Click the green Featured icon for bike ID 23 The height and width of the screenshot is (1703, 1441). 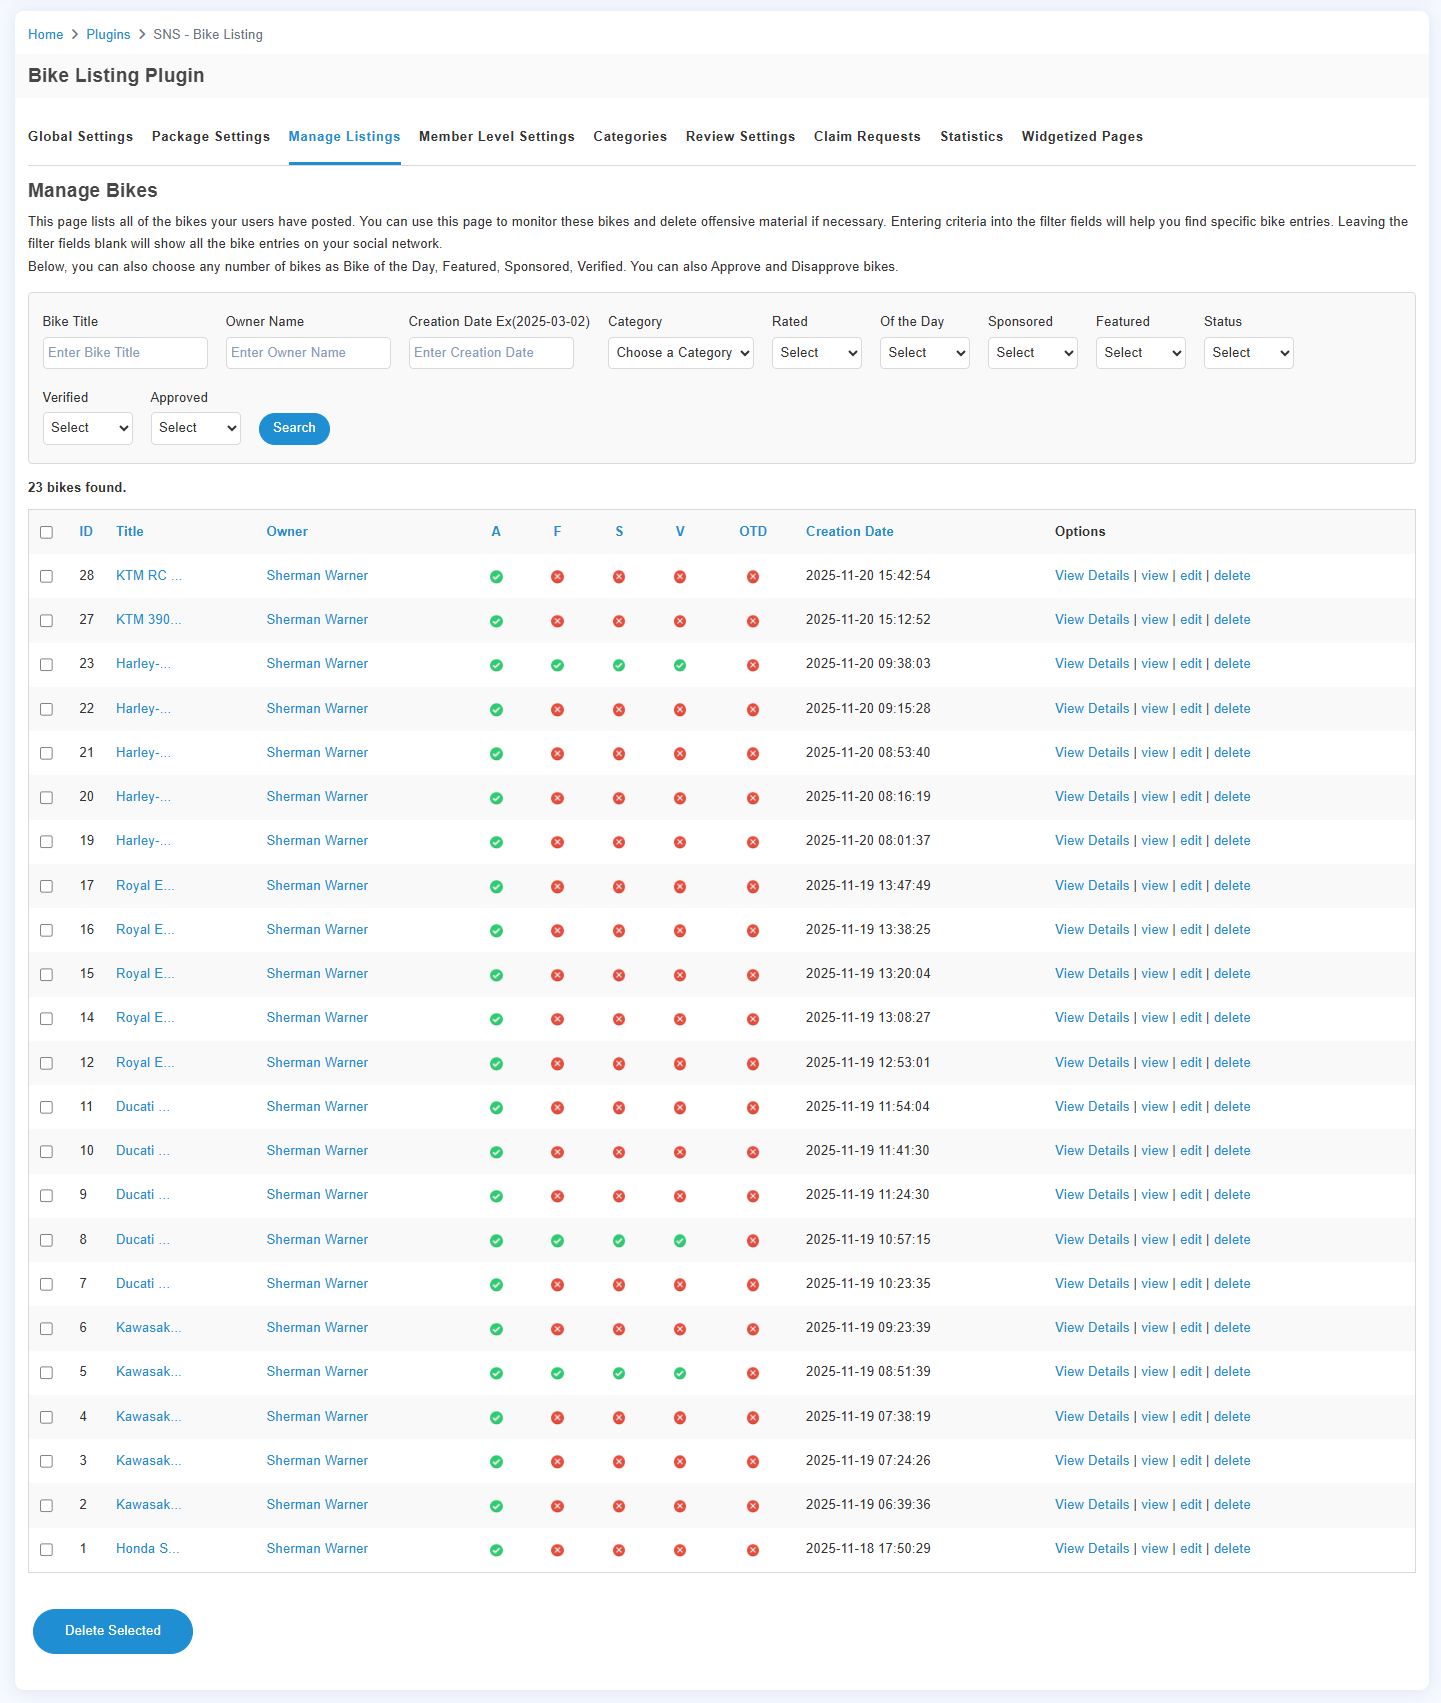[557, 665]
